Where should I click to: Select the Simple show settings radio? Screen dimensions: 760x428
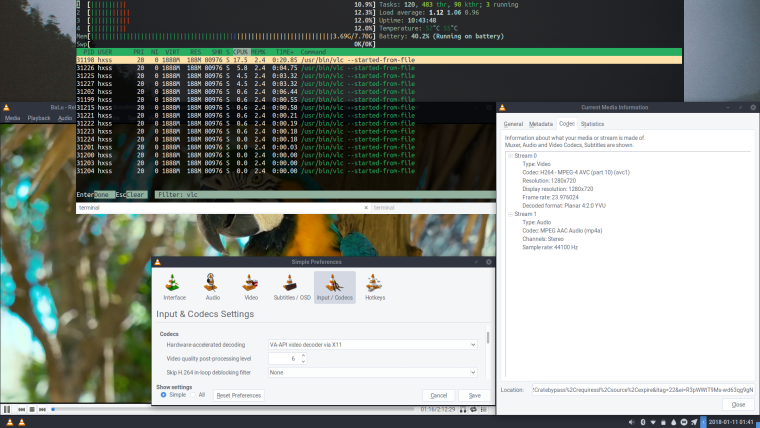tap(163, 395)
